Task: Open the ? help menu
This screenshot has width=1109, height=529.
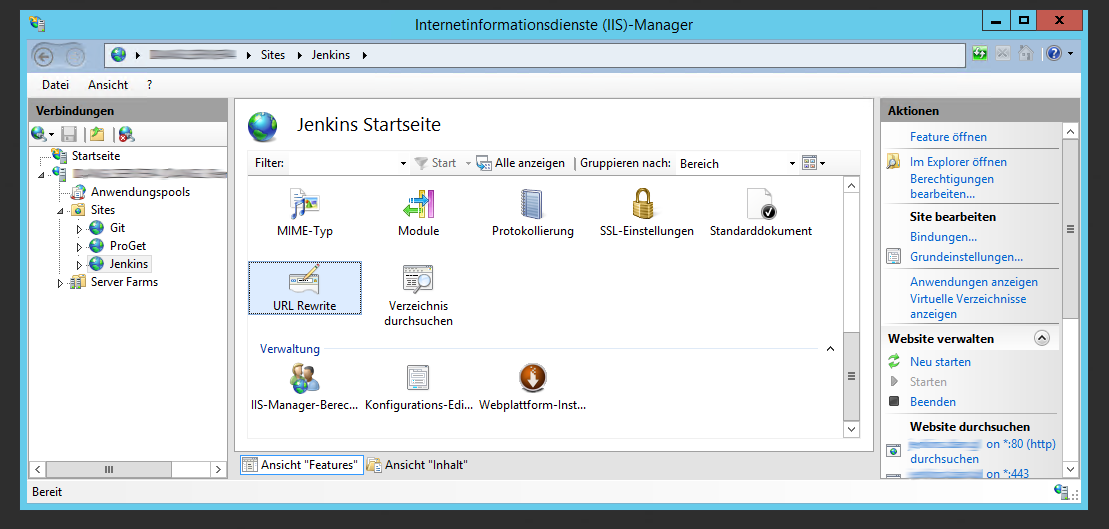Action: pos(149,85)
